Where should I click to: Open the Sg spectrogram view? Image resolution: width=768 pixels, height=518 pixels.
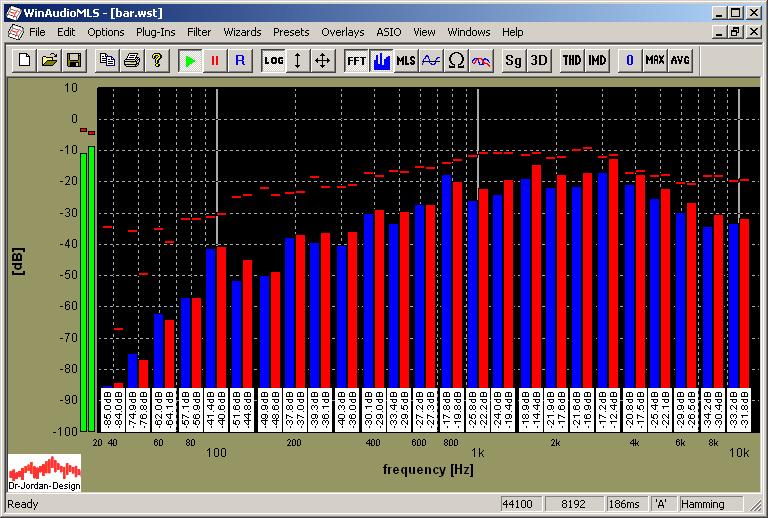pos(513,60)
